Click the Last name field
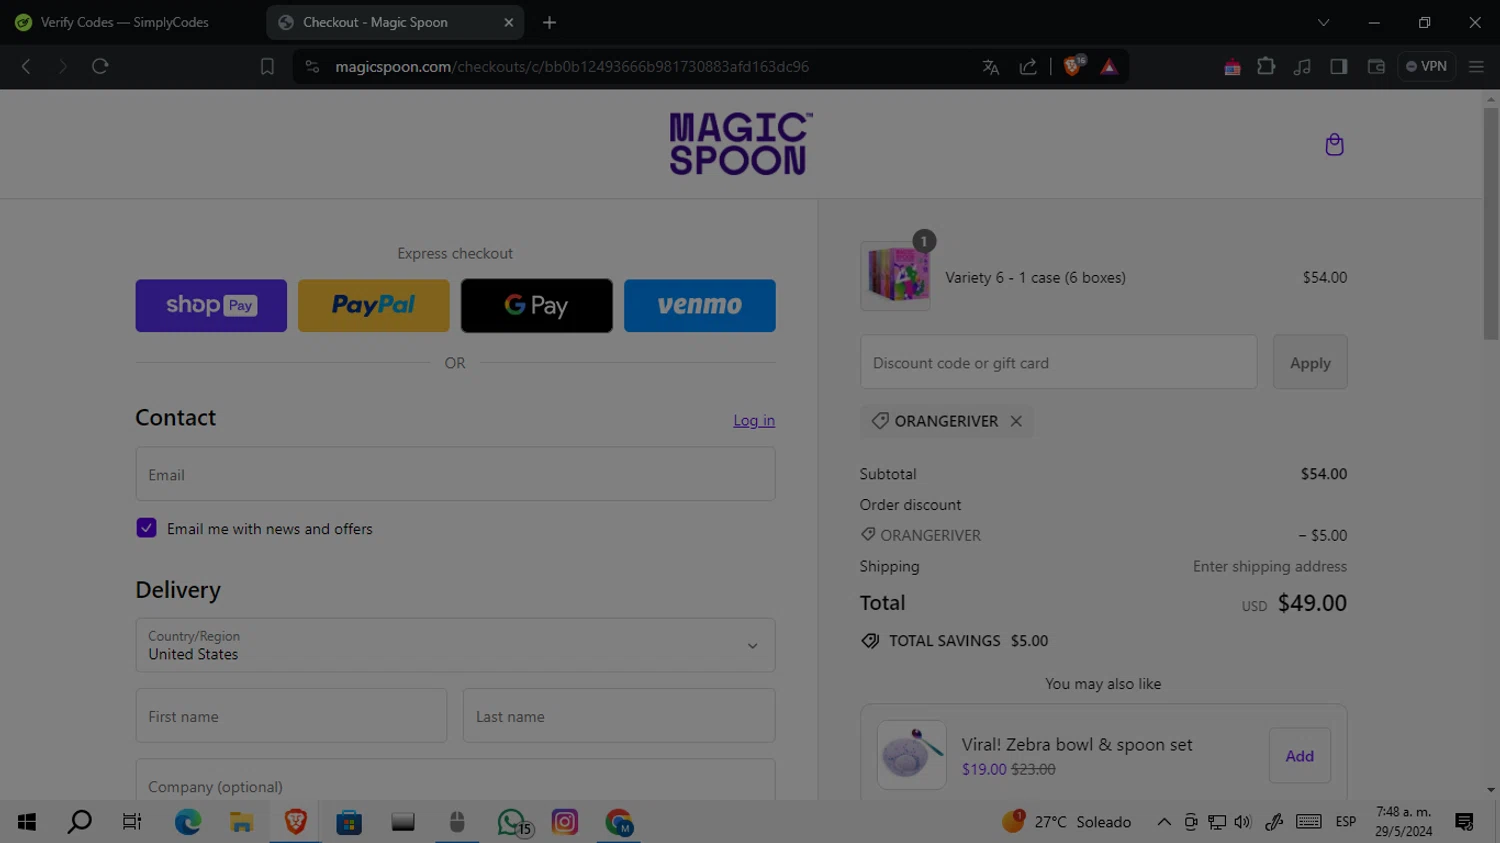 [x=619, y=716]
